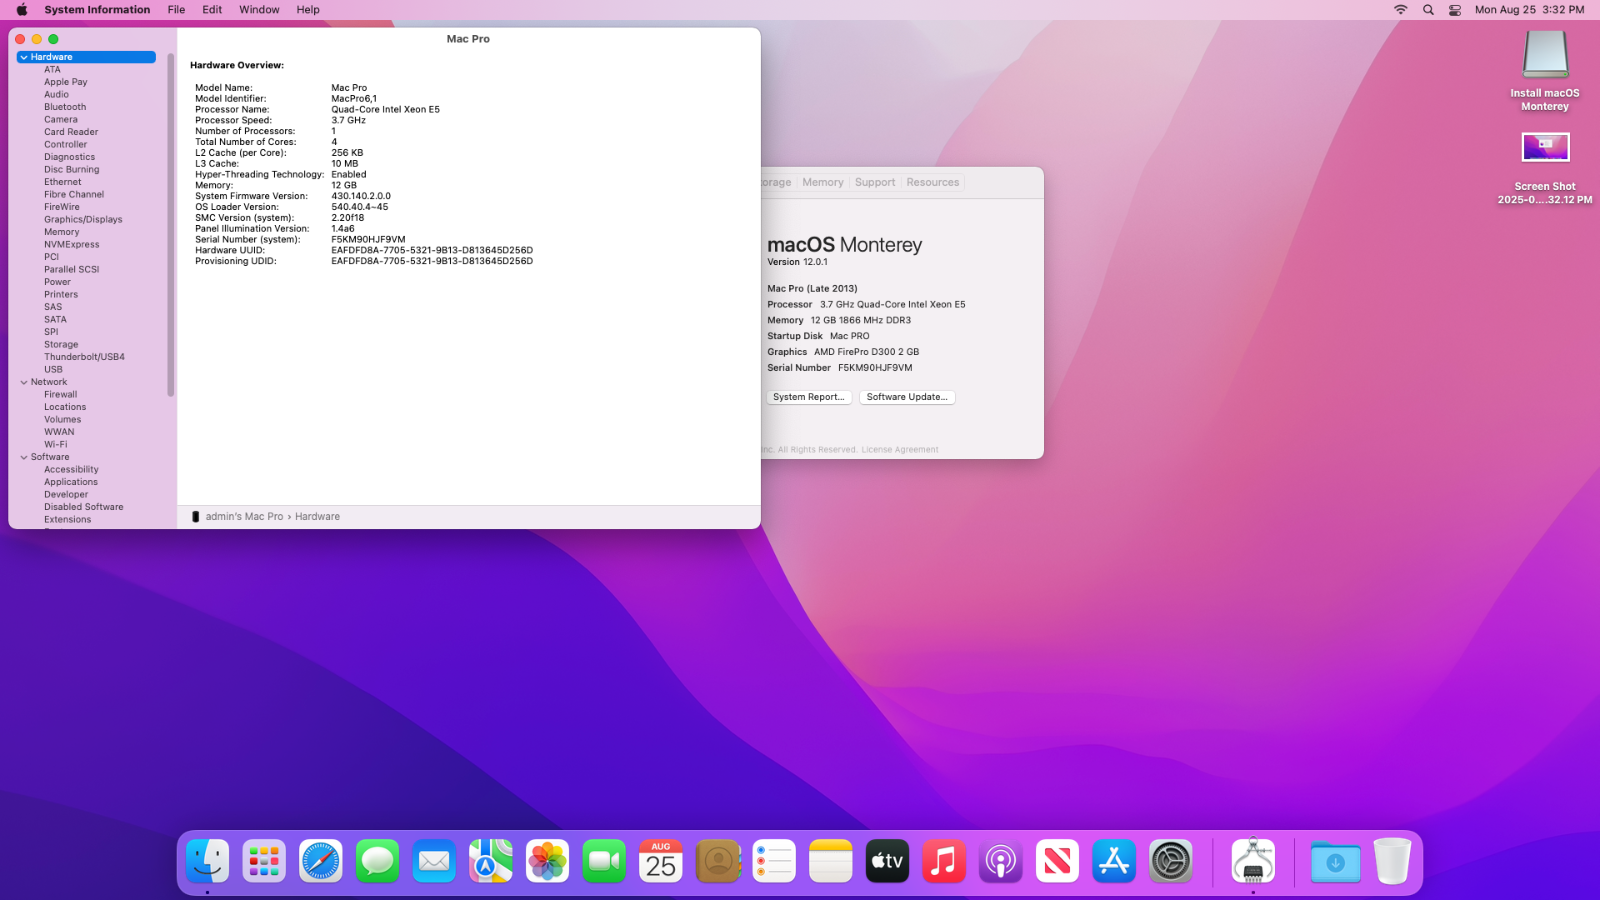This screenshot has height=900, width=1600.
Task: Open Downloads folder in Dock
Action: tap(1335, 861)
